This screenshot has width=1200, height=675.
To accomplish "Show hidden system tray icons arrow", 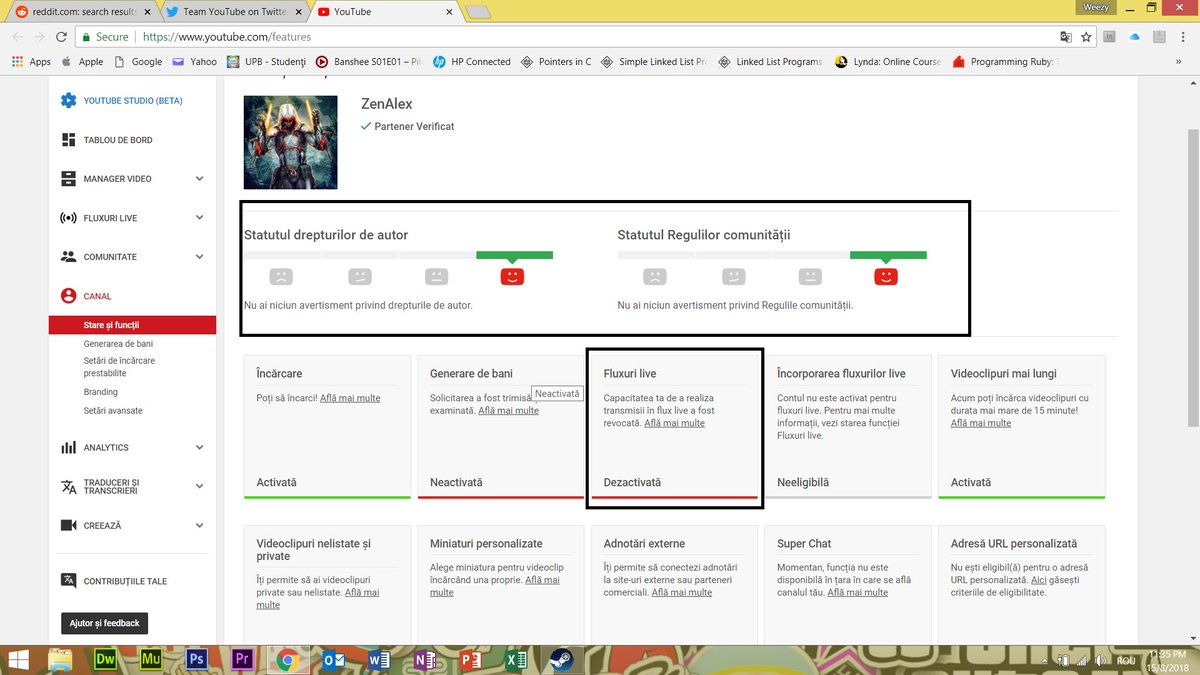I will [1046, 660].
